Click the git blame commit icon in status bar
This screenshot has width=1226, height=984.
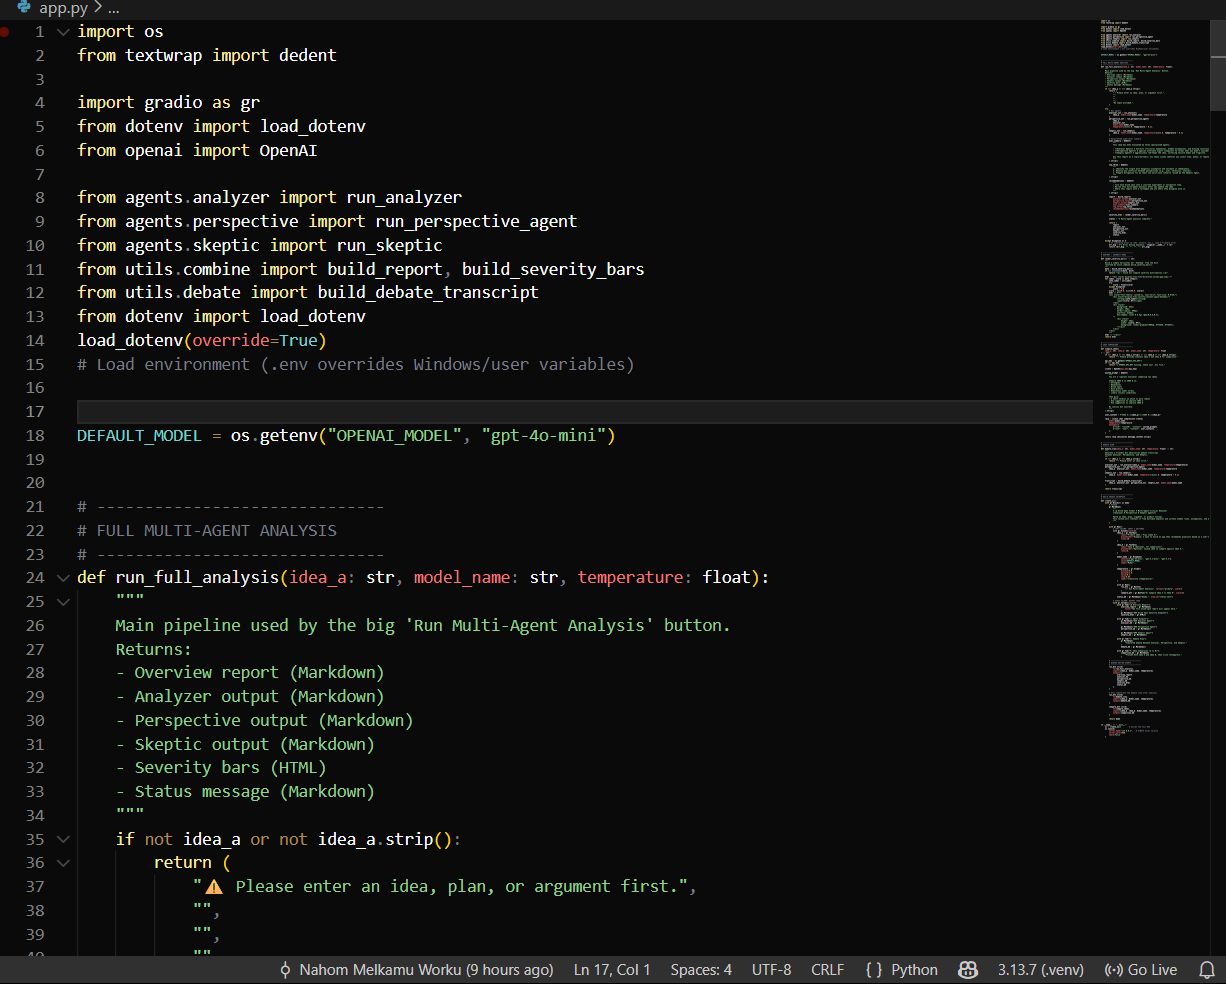click(x=285, y=970)
